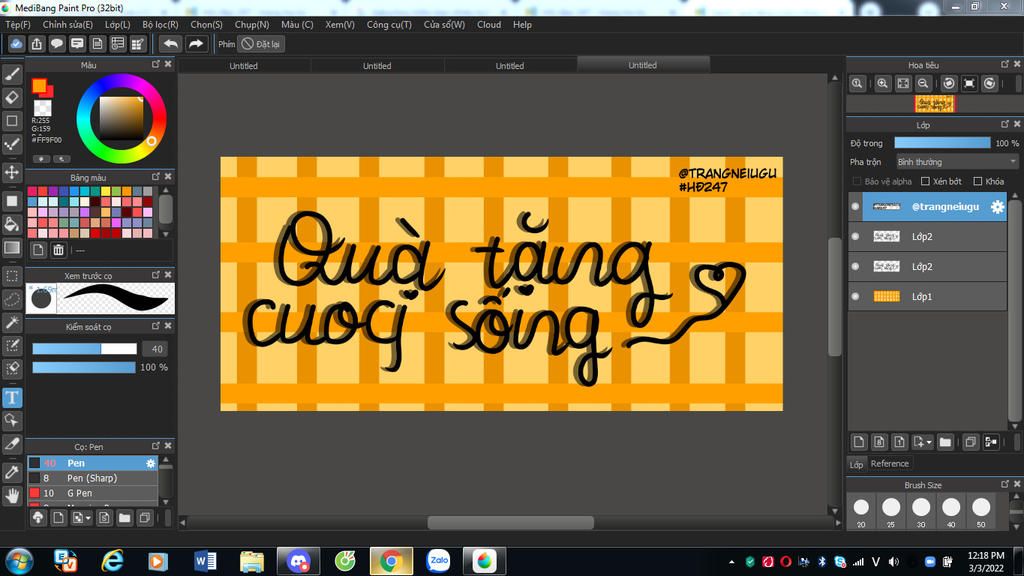Click the brush size value field 40
The height and width of the screenshot is (576, 1024).
click(156, 349)
